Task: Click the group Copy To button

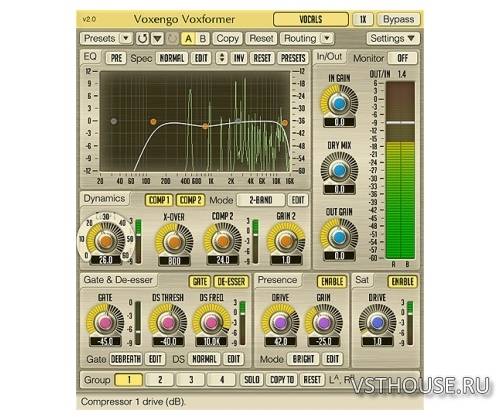Action: tap(282, 380)
